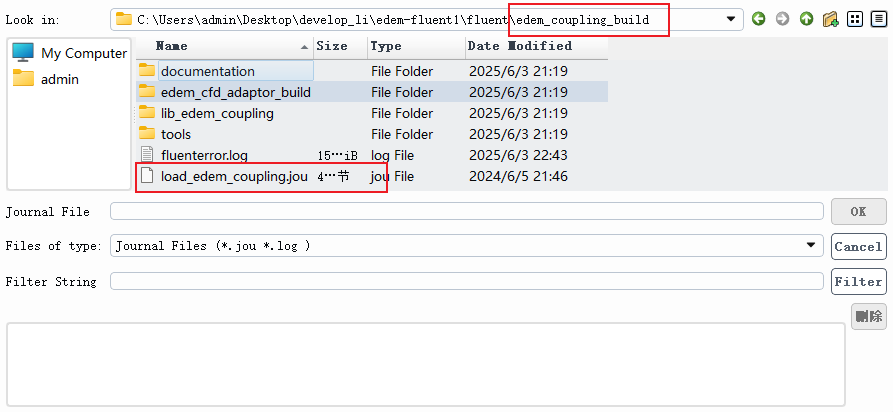Click the date 2024/6/5 21:46
The height and width of the screenshot is (412, 893).
[x=518, y=177]
